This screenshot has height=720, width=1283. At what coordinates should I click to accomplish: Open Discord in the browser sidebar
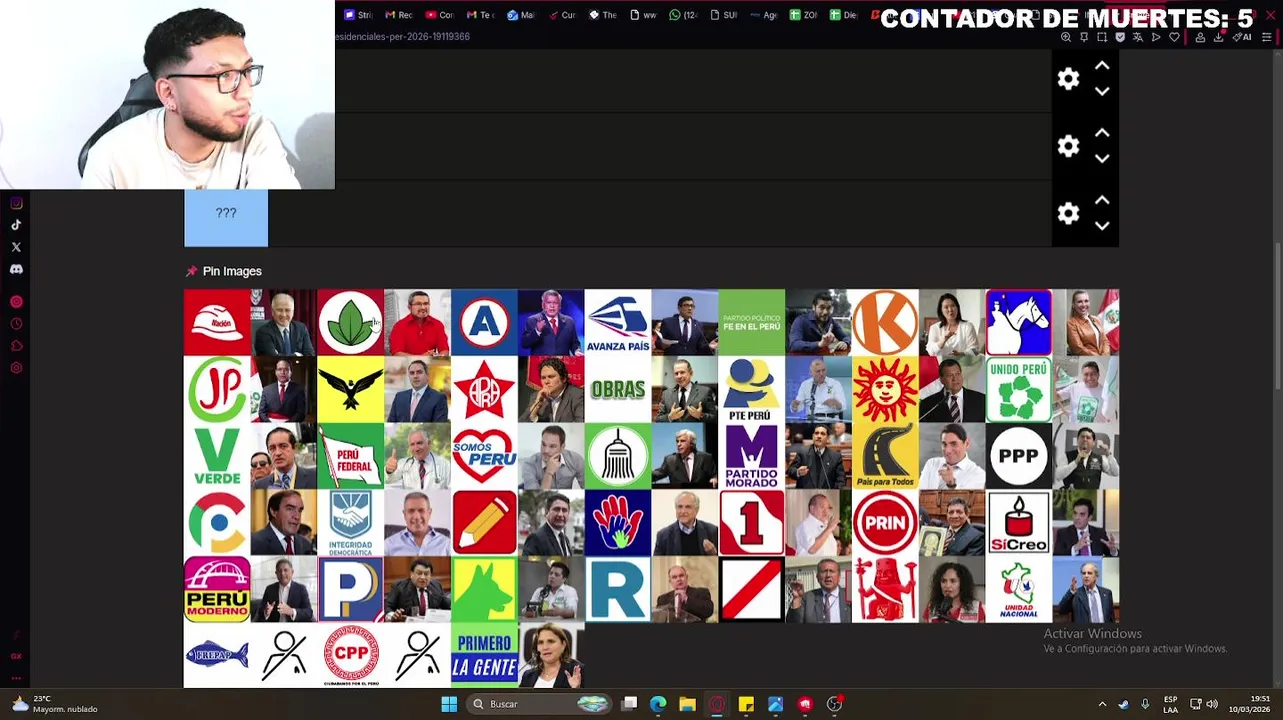click(16, 269)
